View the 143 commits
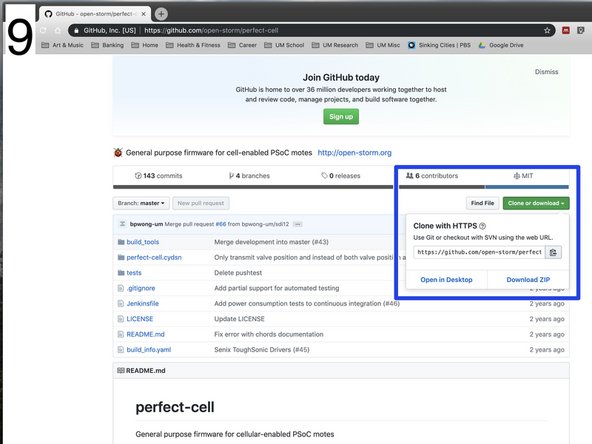Image resolution: width=592 pixels, height=444 pixels. pyautogui.click(x=159, y=176)
